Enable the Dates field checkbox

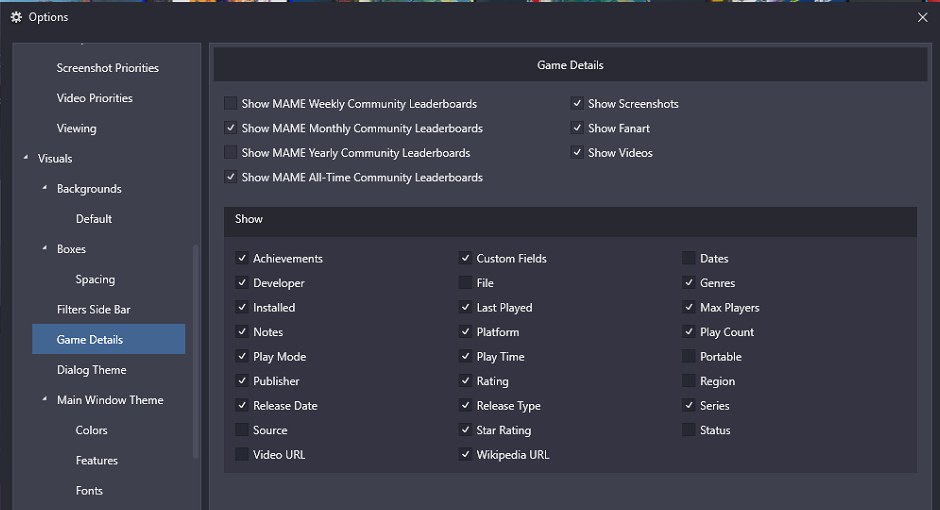pyautogui.click(x=689, y=258)
